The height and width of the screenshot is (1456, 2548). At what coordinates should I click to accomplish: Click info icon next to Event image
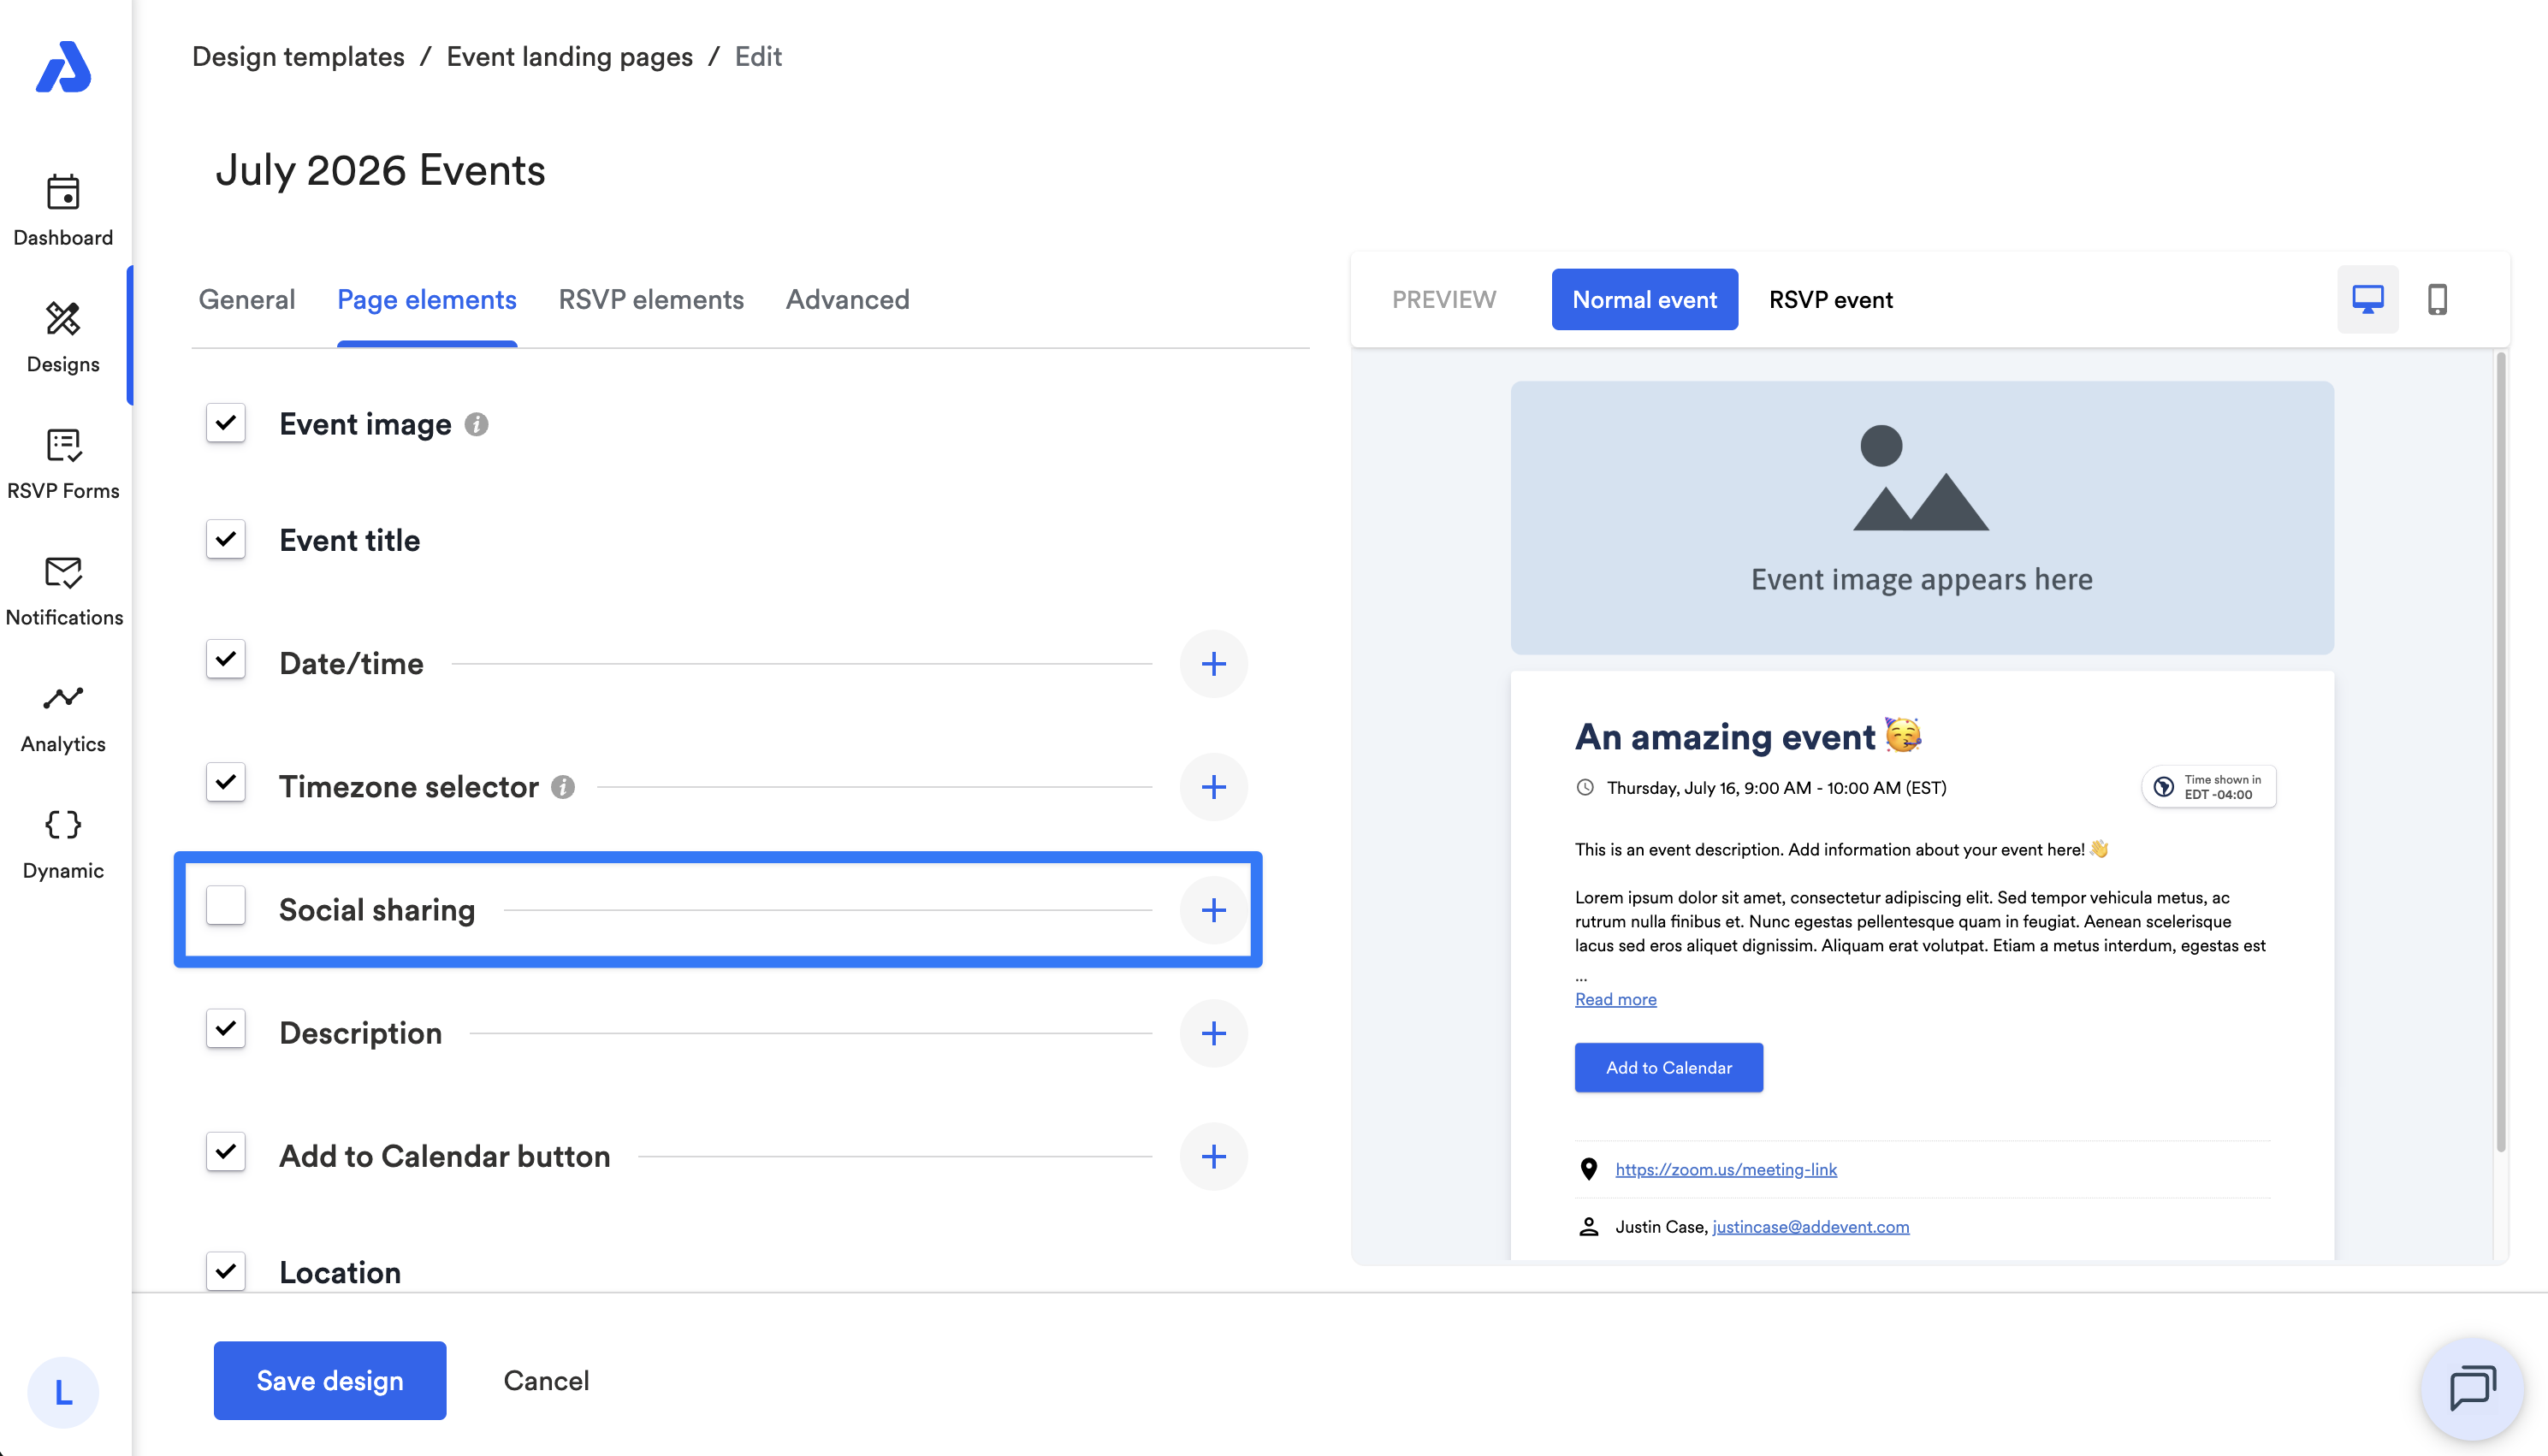tap(476, 424)
